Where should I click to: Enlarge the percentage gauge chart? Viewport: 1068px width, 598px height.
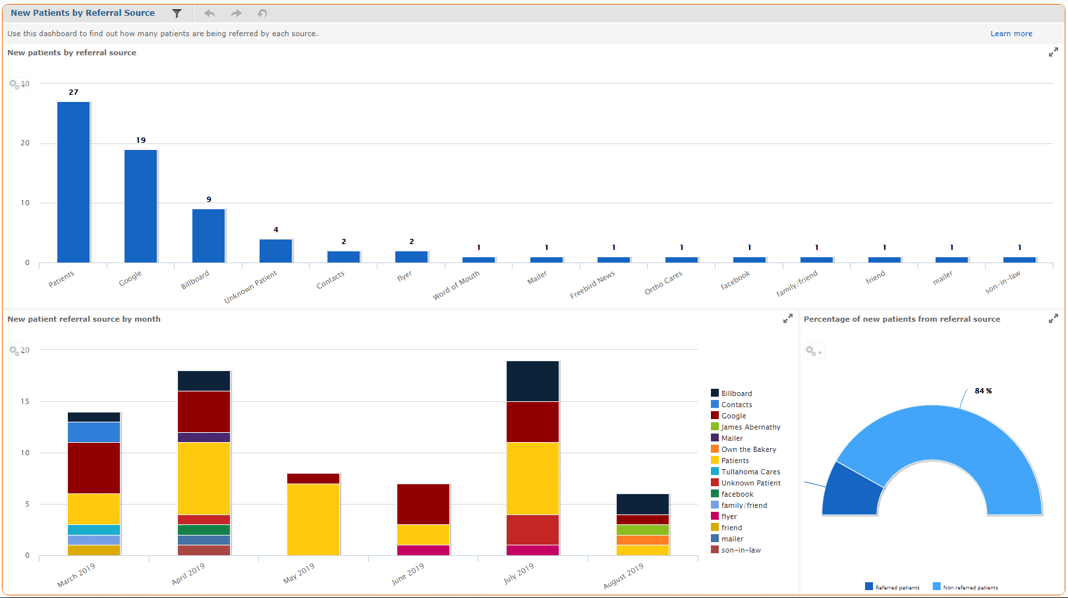coord(1053,319)
